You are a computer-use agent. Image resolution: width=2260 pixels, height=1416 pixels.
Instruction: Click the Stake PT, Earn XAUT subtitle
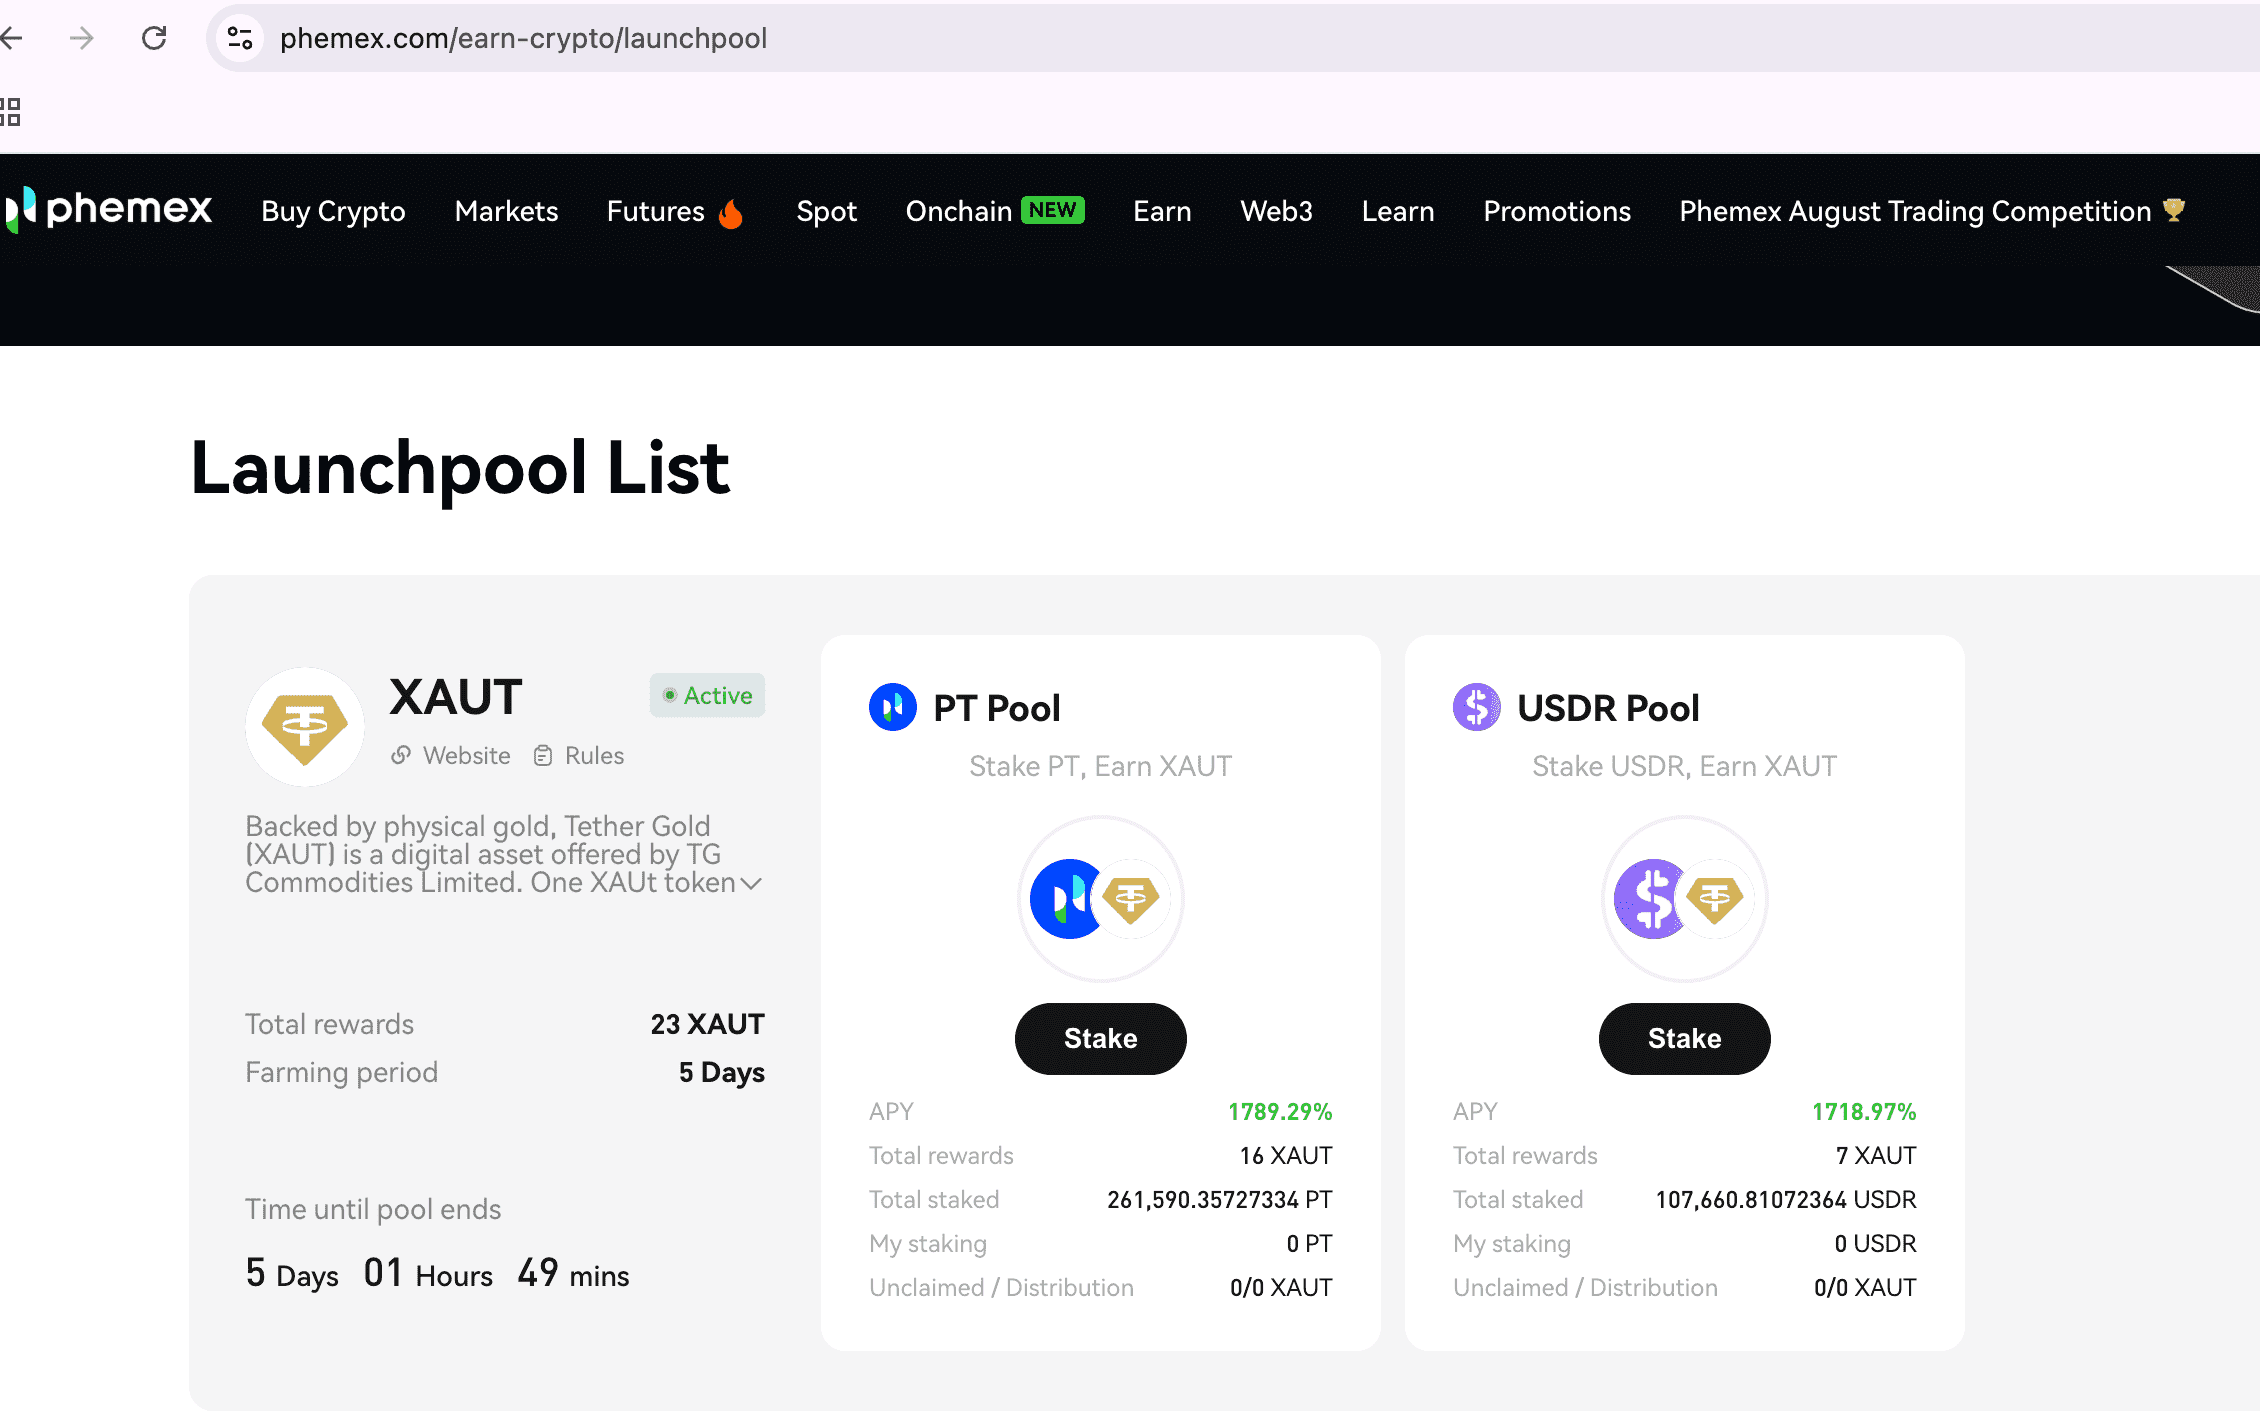[1101, 766]
